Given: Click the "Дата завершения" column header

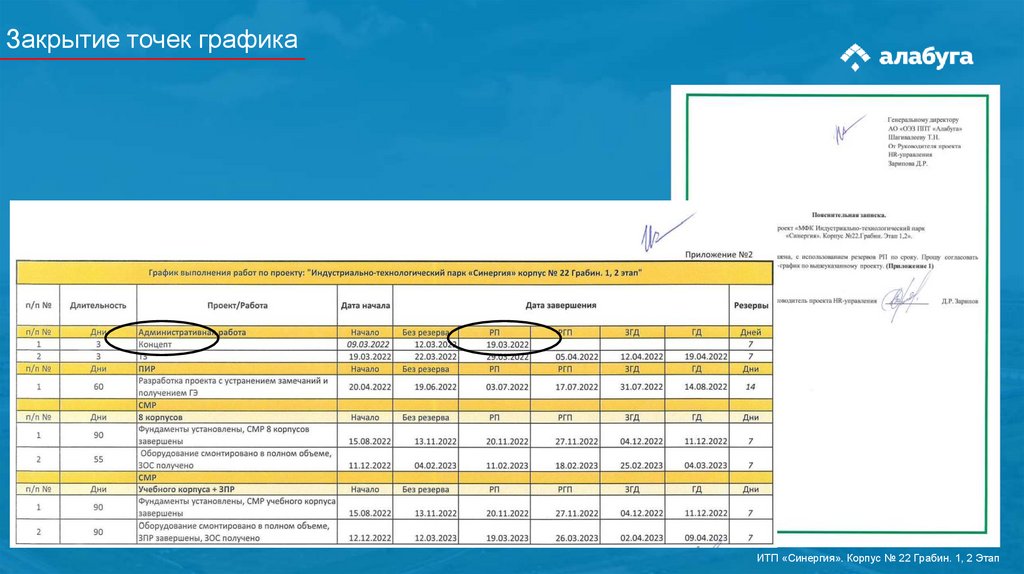Looking at the screenshot, I should (x=560, y=305).
